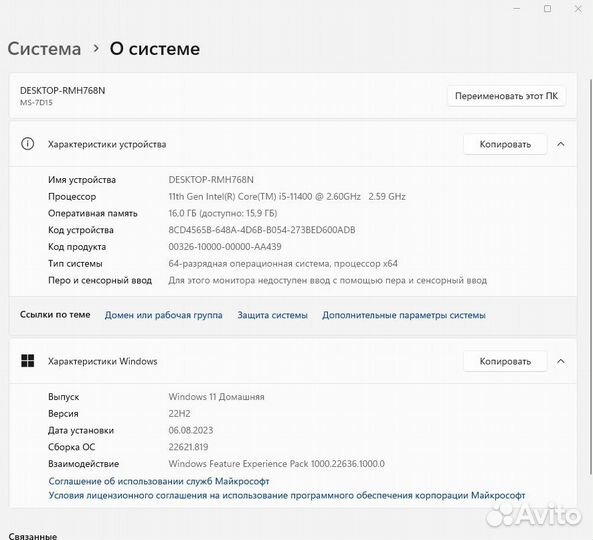This screenshot has height=540, width=593.
Task: Select product ID 00326-10000-00000-AA439
Action: (225, 247)
